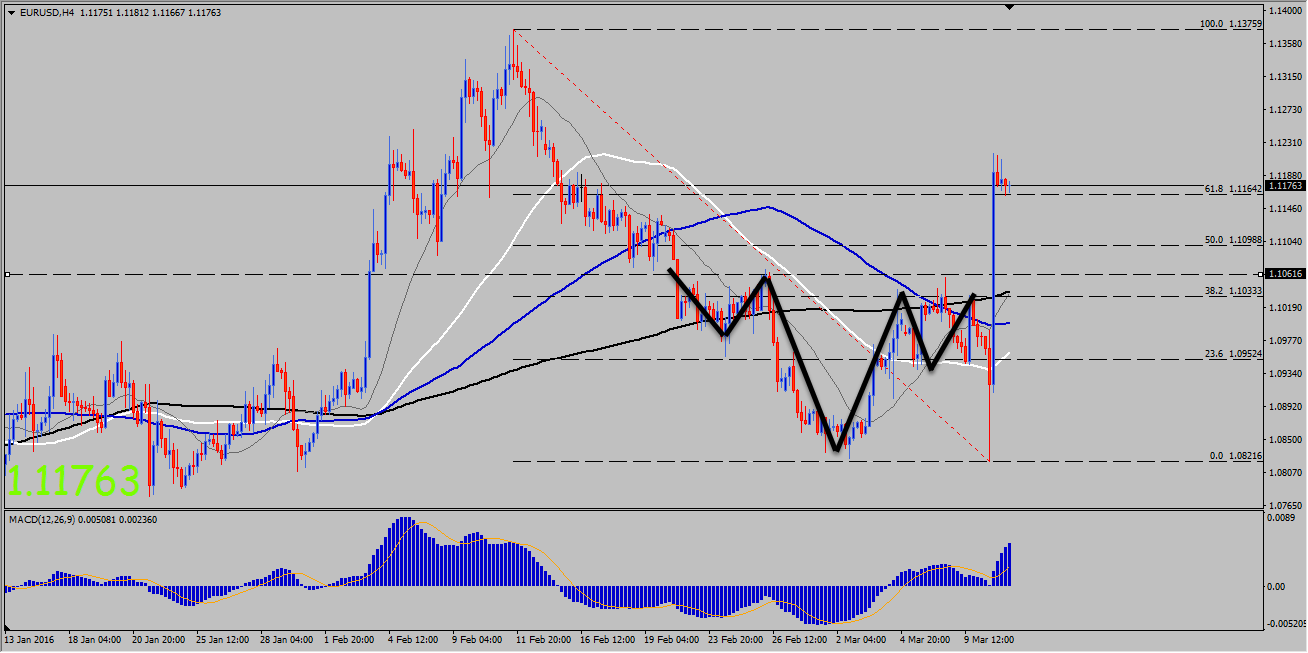1308x653 pixels.
Task: Click the chart shift triangle marker at top
Action: click(x=1010, y=8)
